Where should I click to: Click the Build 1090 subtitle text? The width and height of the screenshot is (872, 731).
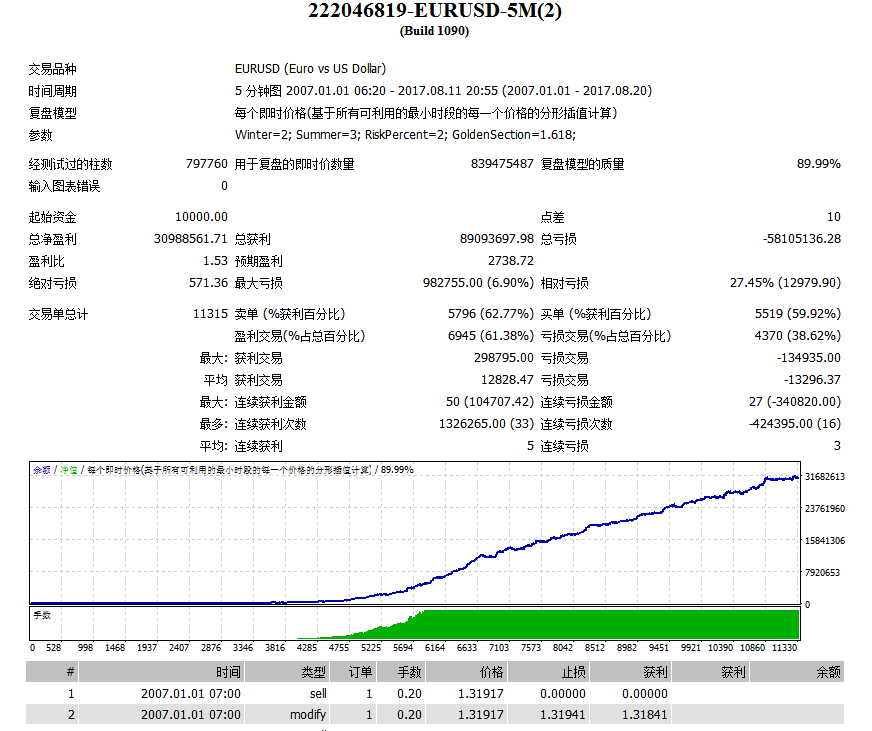[x=434, y=31]
